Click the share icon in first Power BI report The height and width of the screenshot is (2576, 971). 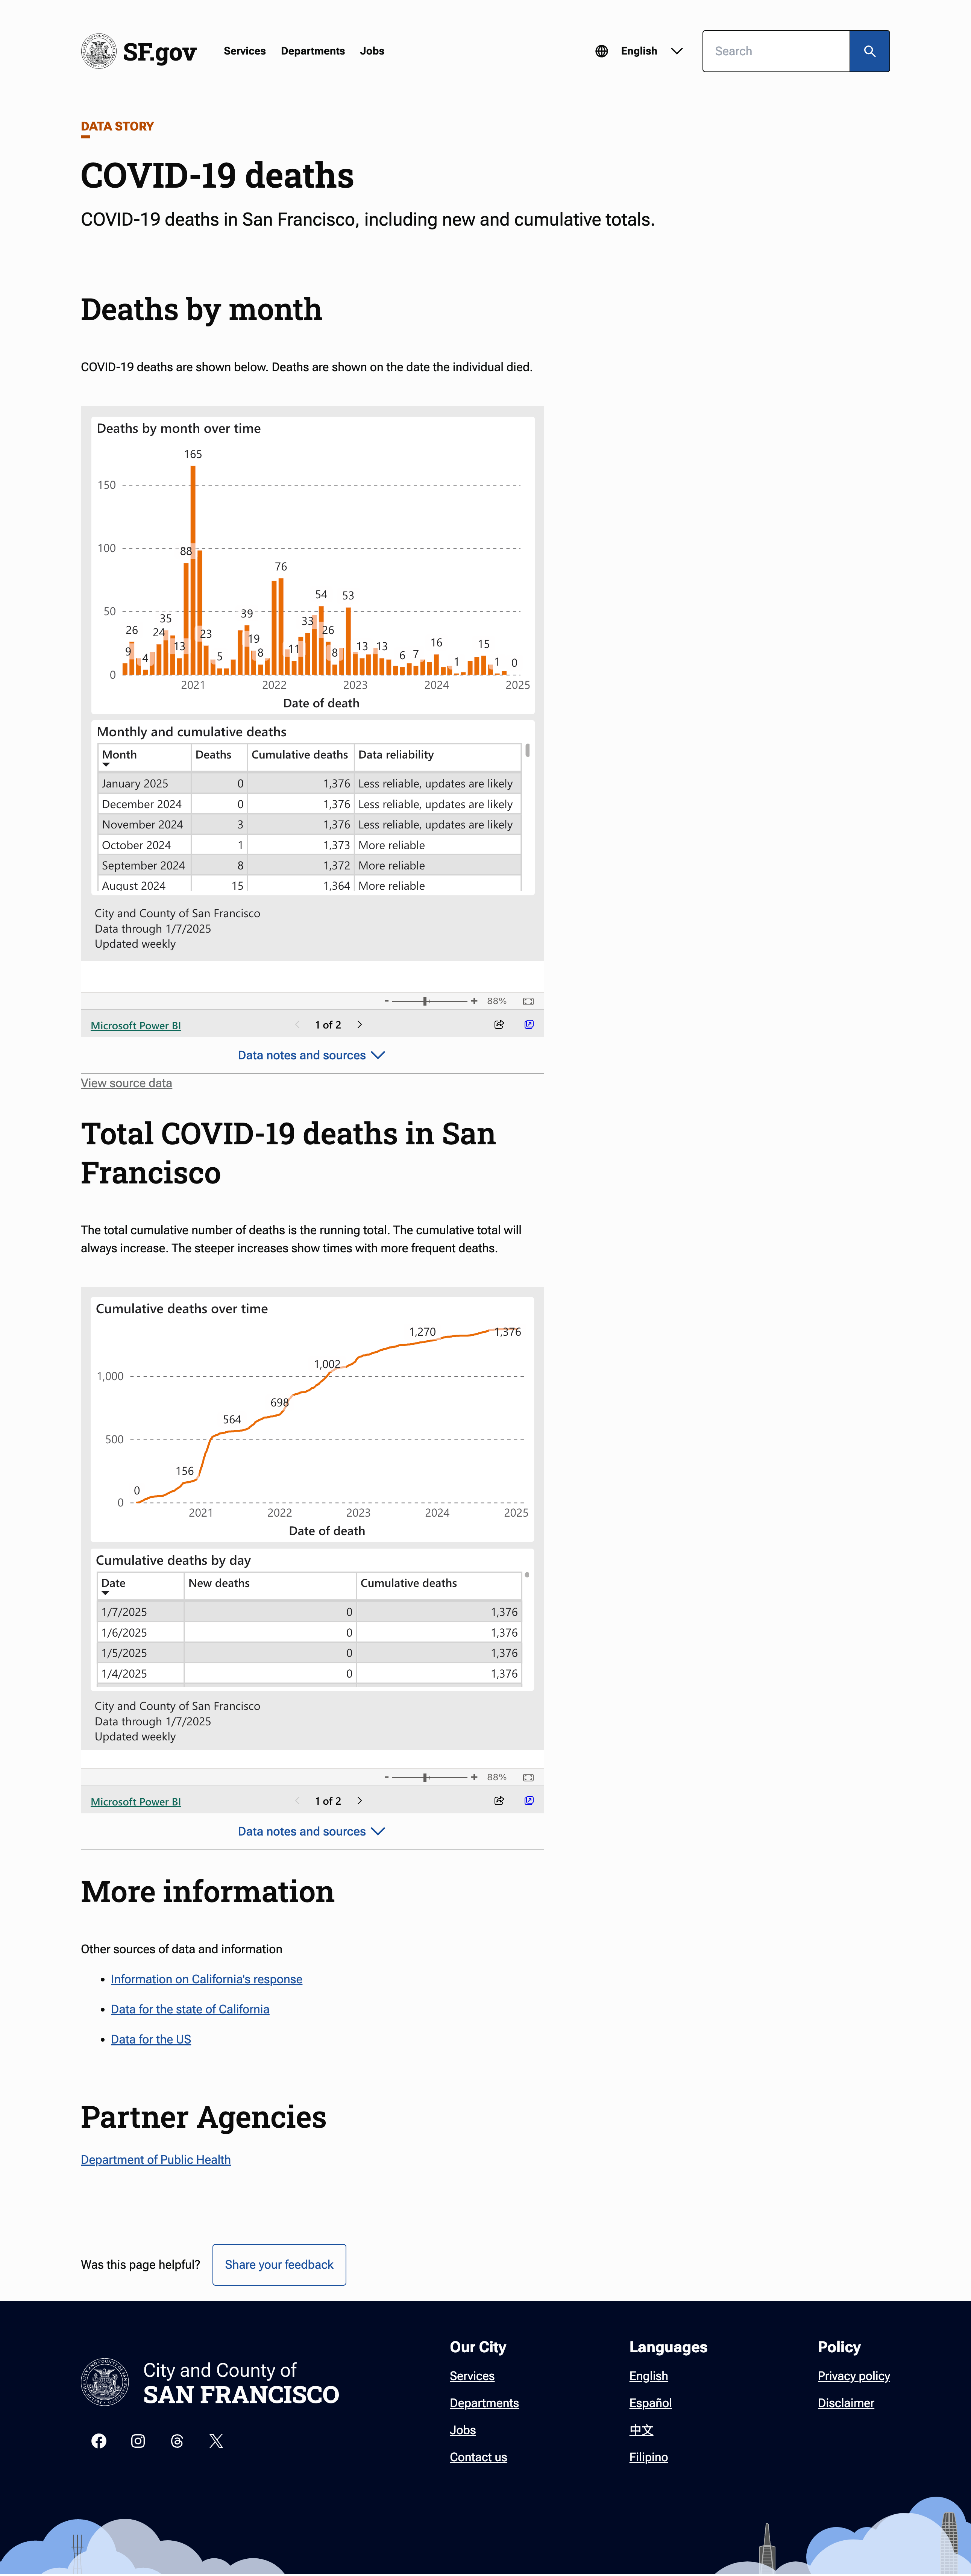pyautogui.click(x=499, y=1024)
